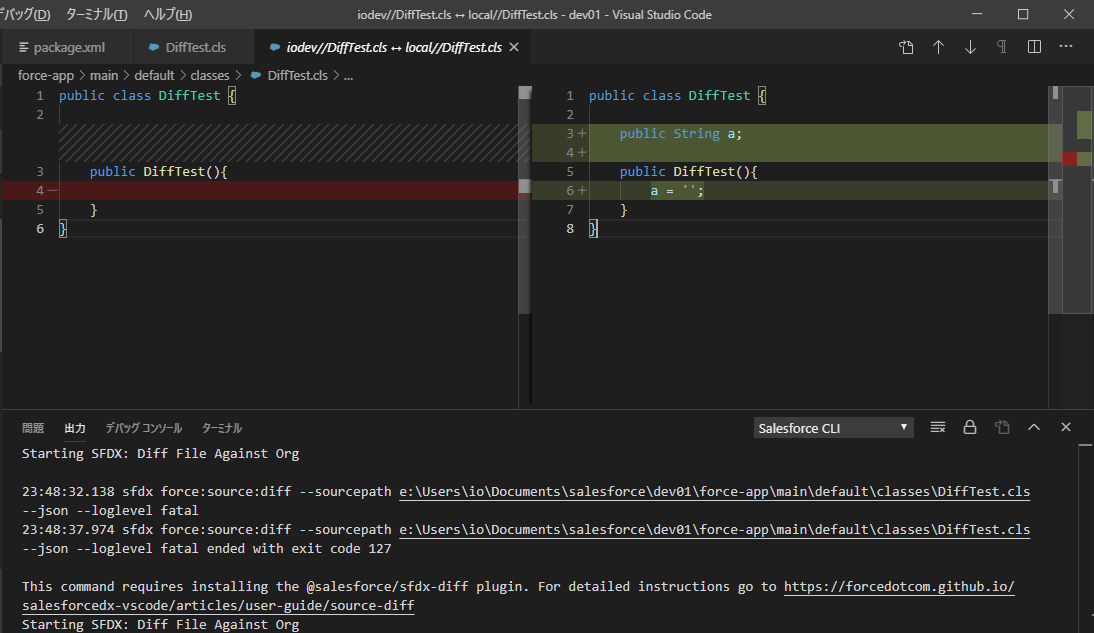Click the default breadcrumb segment
This screenshot has width=1094, height=633.
tap(154, 75)
